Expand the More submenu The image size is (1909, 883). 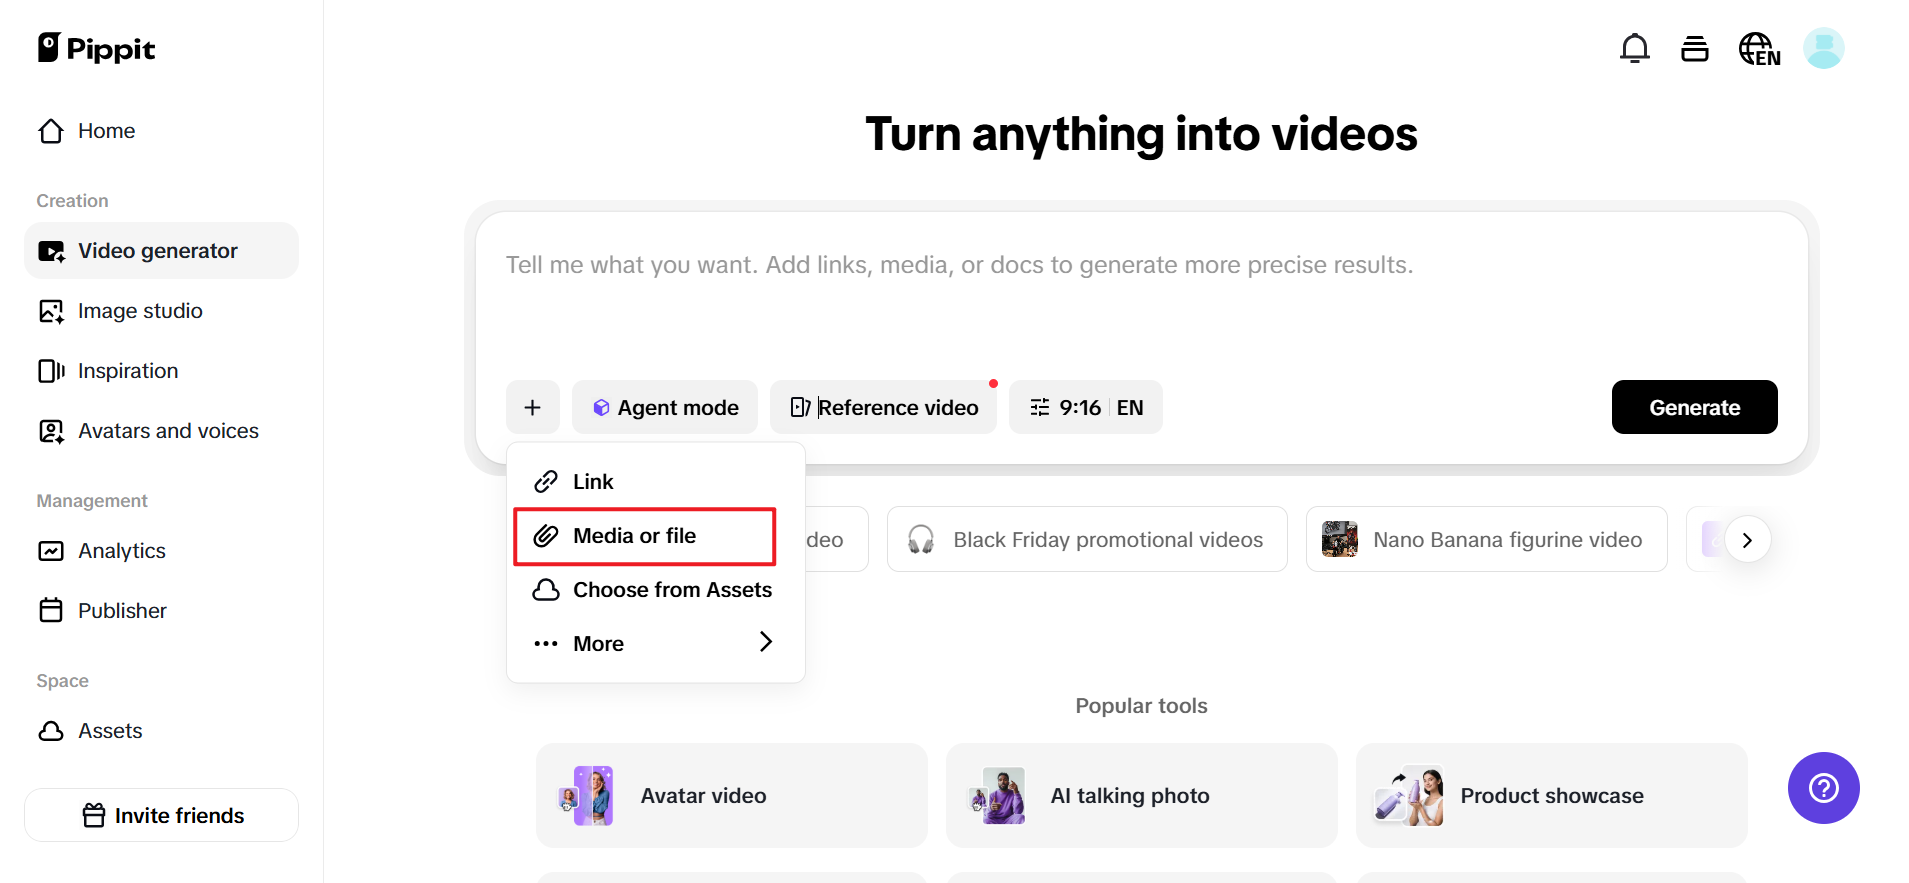tap(655, 644)
